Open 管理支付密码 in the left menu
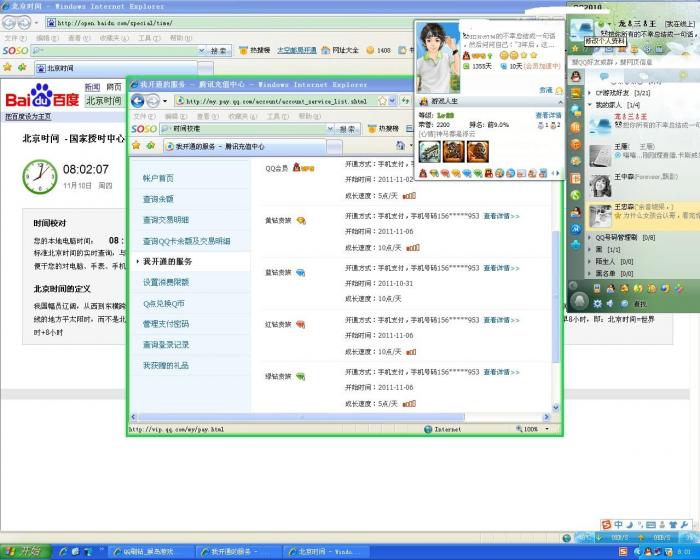 point(166,324)
